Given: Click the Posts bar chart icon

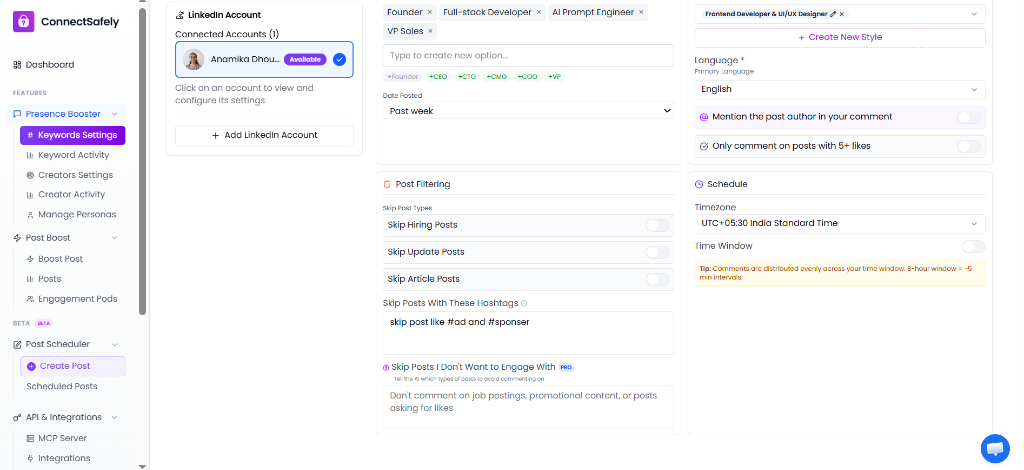Looking at the screenshot, I should 30,279.
